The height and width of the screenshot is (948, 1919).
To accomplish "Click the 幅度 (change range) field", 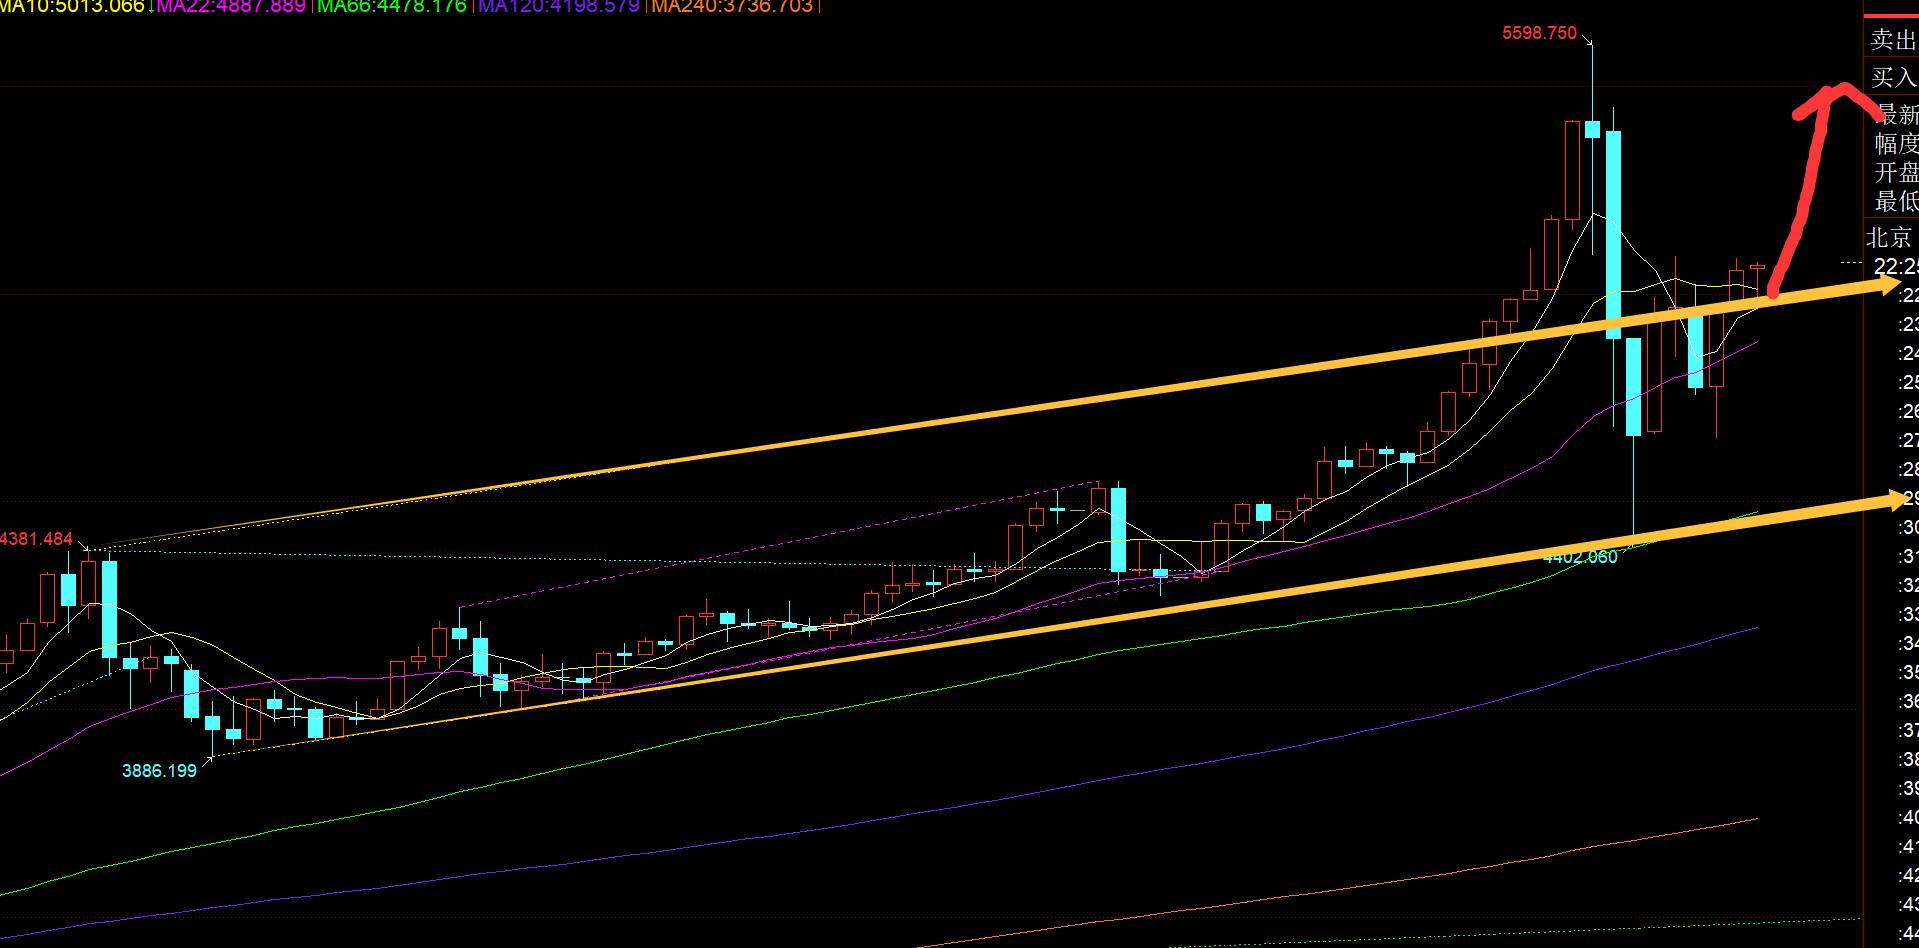I will pyautogui.click(x=1896, y=143).
